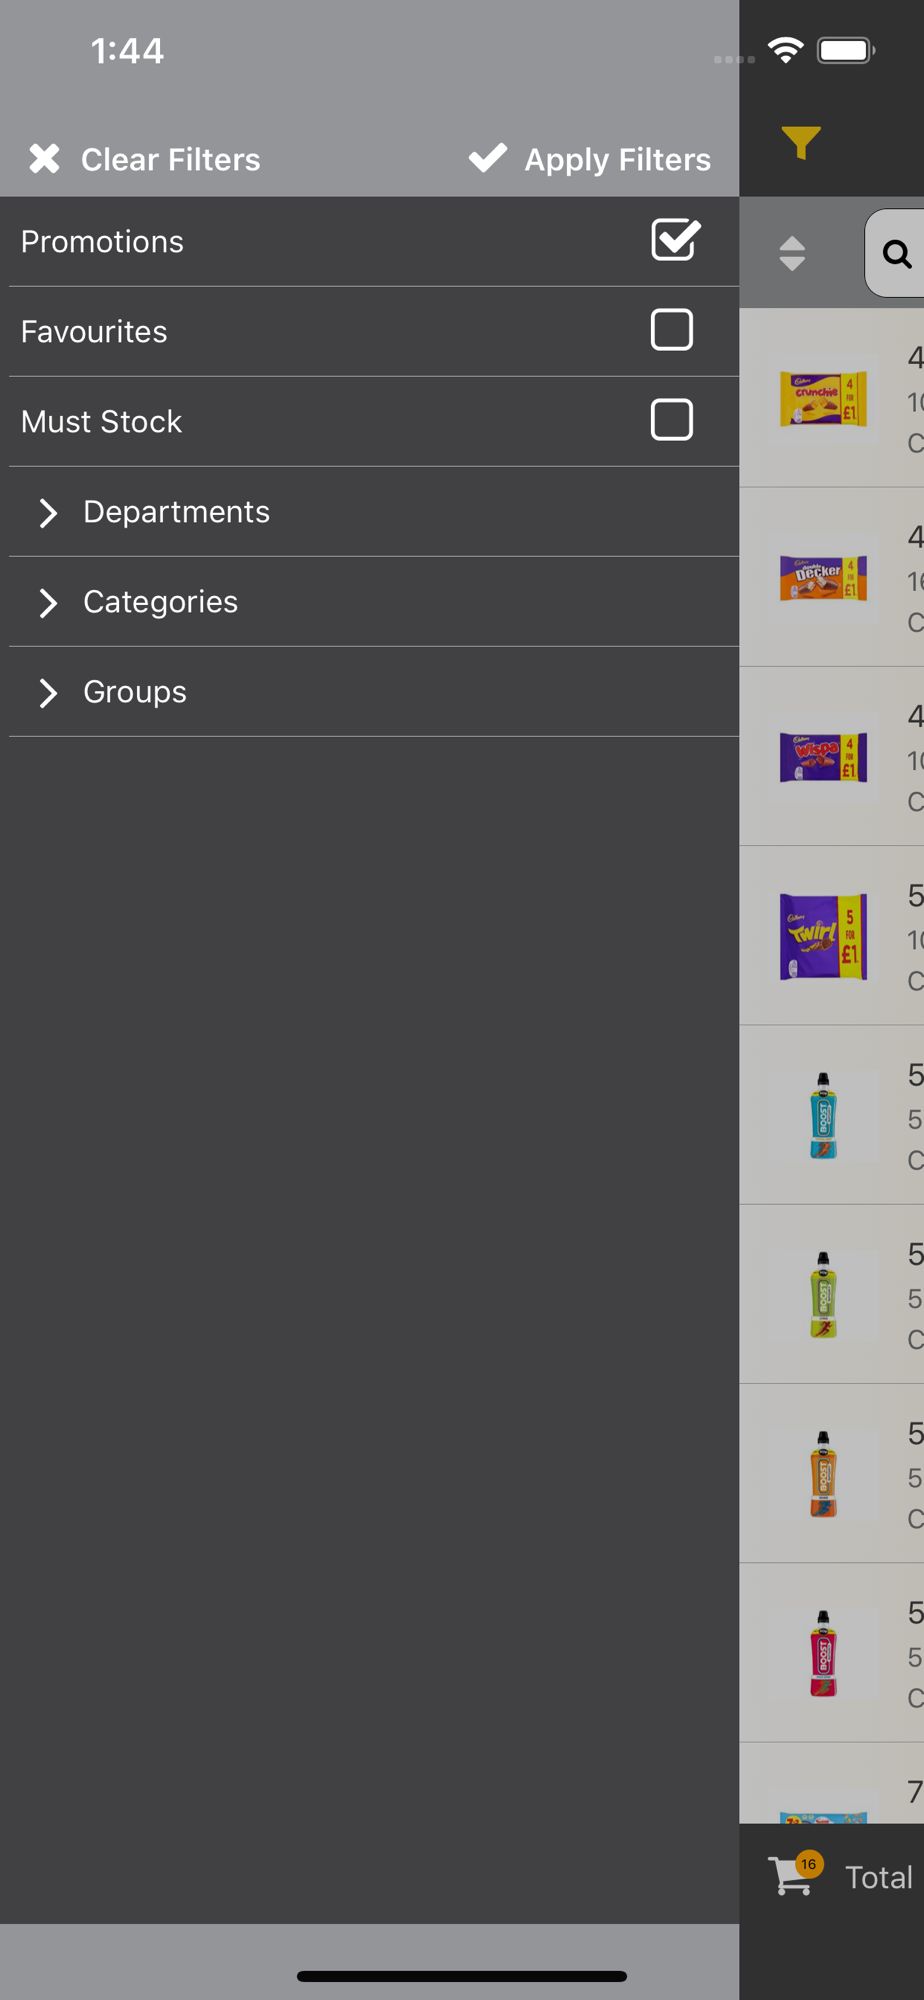Select the Double Decker product image

[823, 578]
